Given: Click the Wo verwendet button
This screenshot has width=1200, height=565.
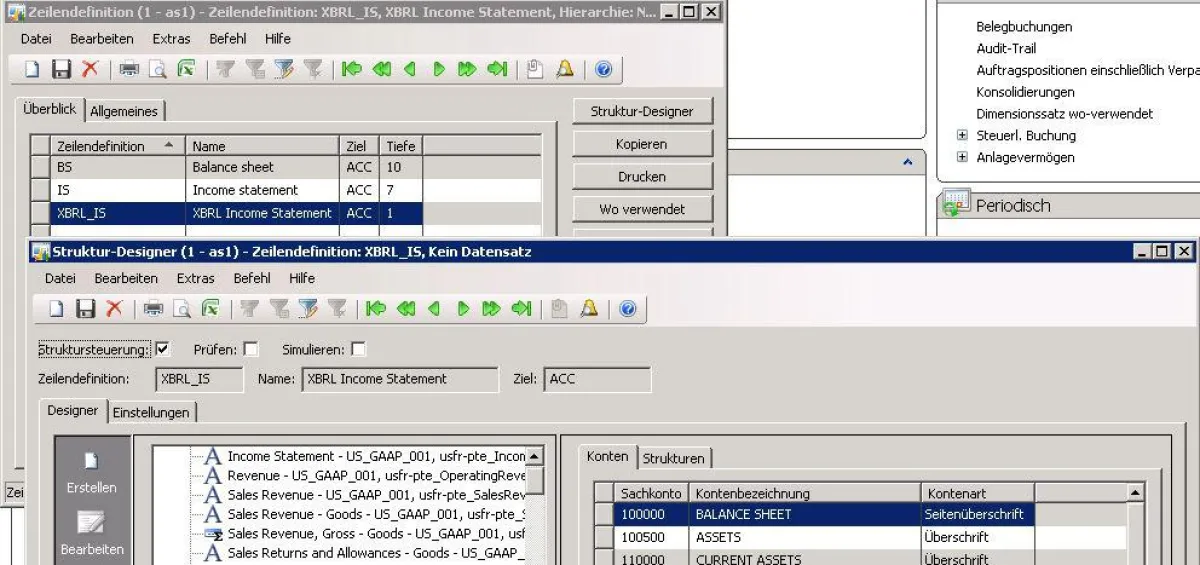Looking at the screenshot, I should click(642, 209).
